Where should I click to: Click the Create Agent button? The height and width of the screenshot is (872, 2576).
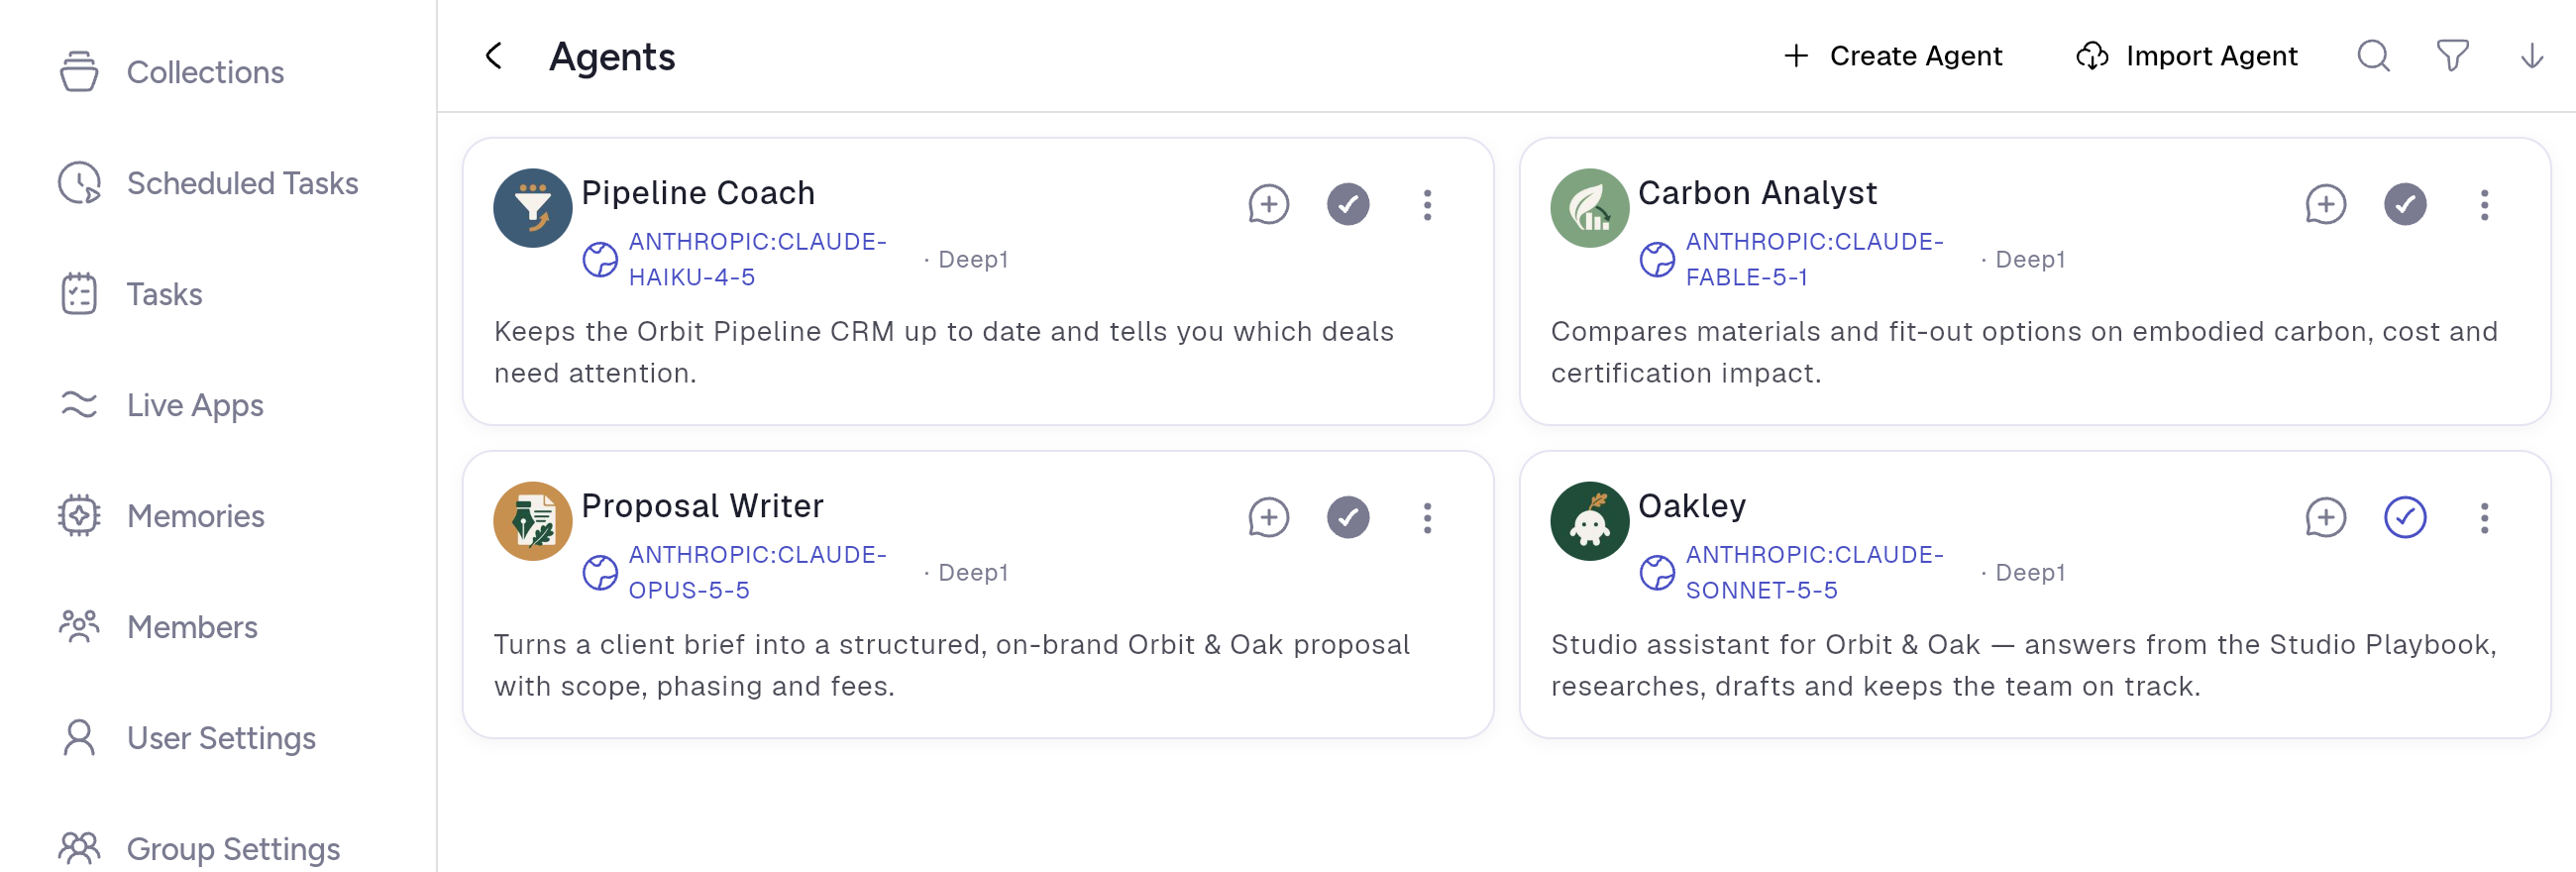pos(1892,56)
